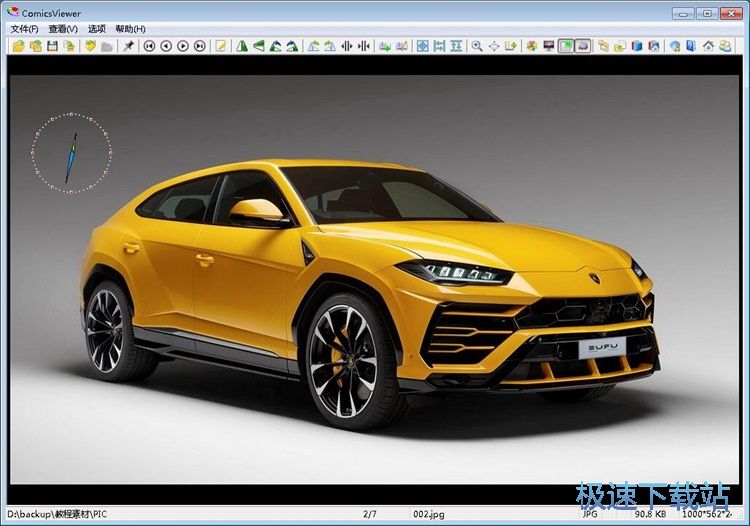This screenshot has width=750, height=526.
Task: Fit image to height icon
Action: (x=456, y=46)
